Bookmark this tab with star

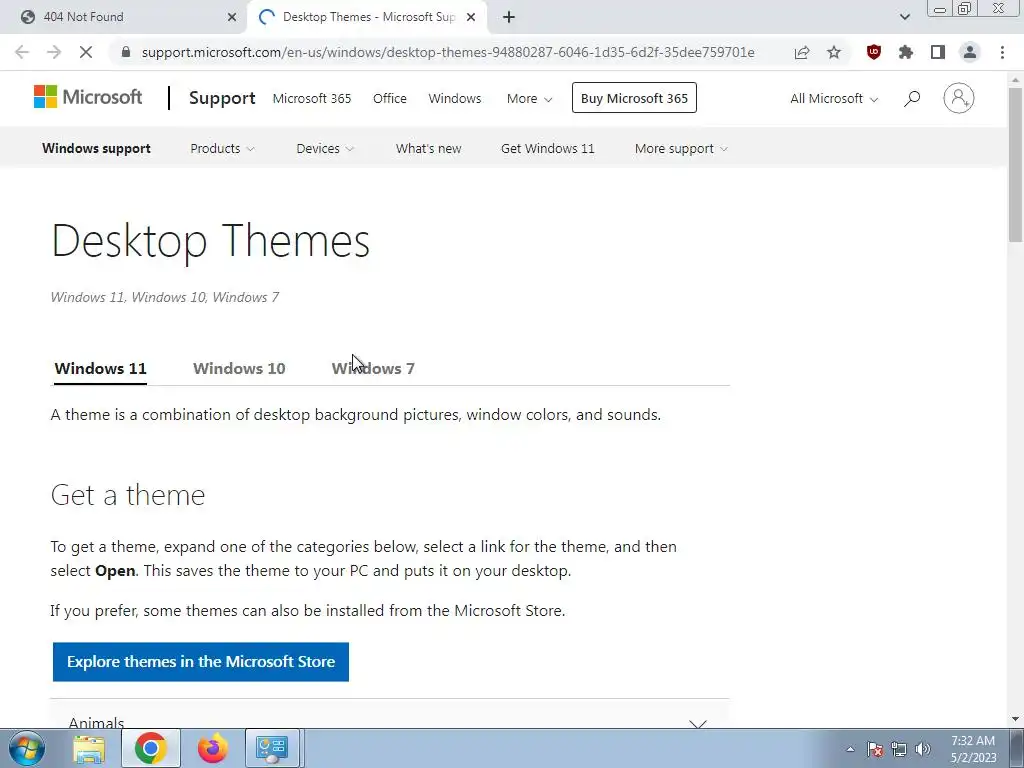834,52
